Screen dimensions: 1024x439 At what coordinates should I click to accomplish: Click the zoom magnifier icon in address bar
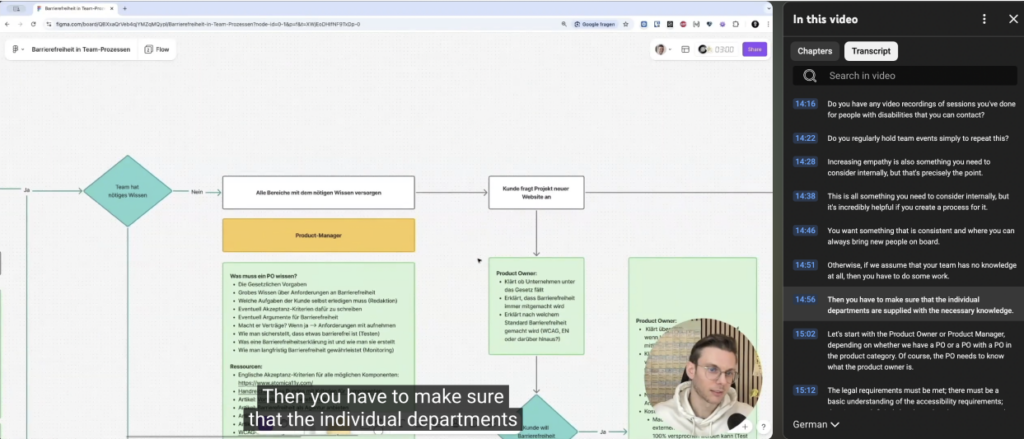[x=564, y=24]
